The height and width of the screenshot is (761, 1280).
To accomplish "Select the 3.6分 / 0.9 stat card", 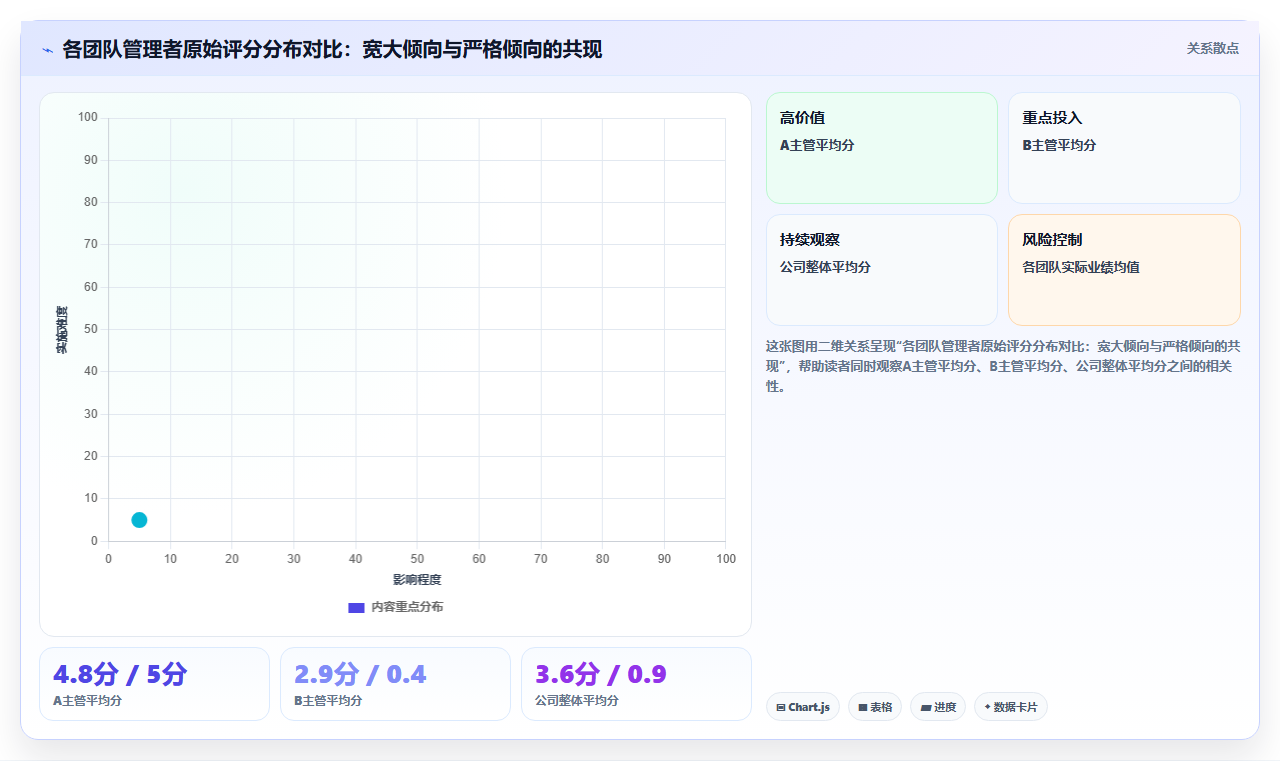I will point(636,684).
